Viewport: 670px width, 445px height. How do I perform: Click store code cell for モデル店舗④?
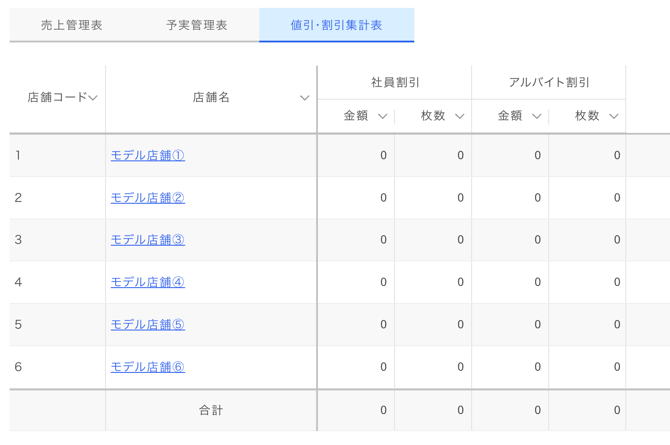[57, 282]
